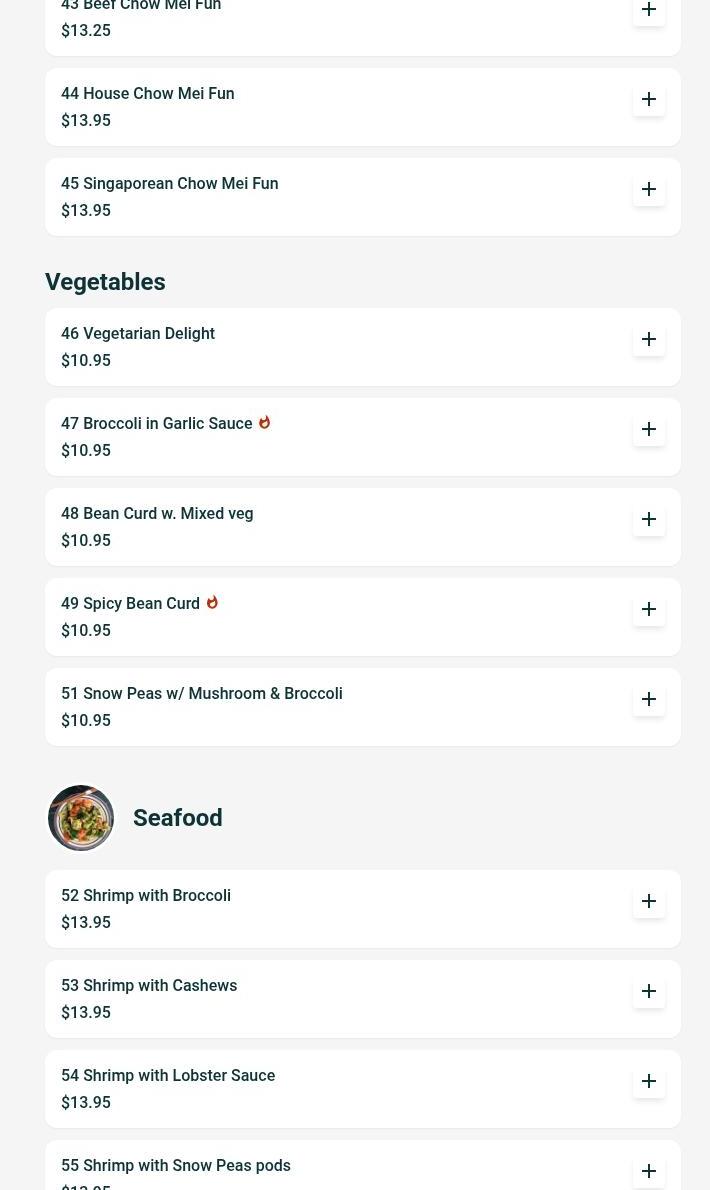Tap plus for 48 Bean Curd w. Mixed veg
710x1190 pixels.
pyautogui.click(x=649, y=519)
